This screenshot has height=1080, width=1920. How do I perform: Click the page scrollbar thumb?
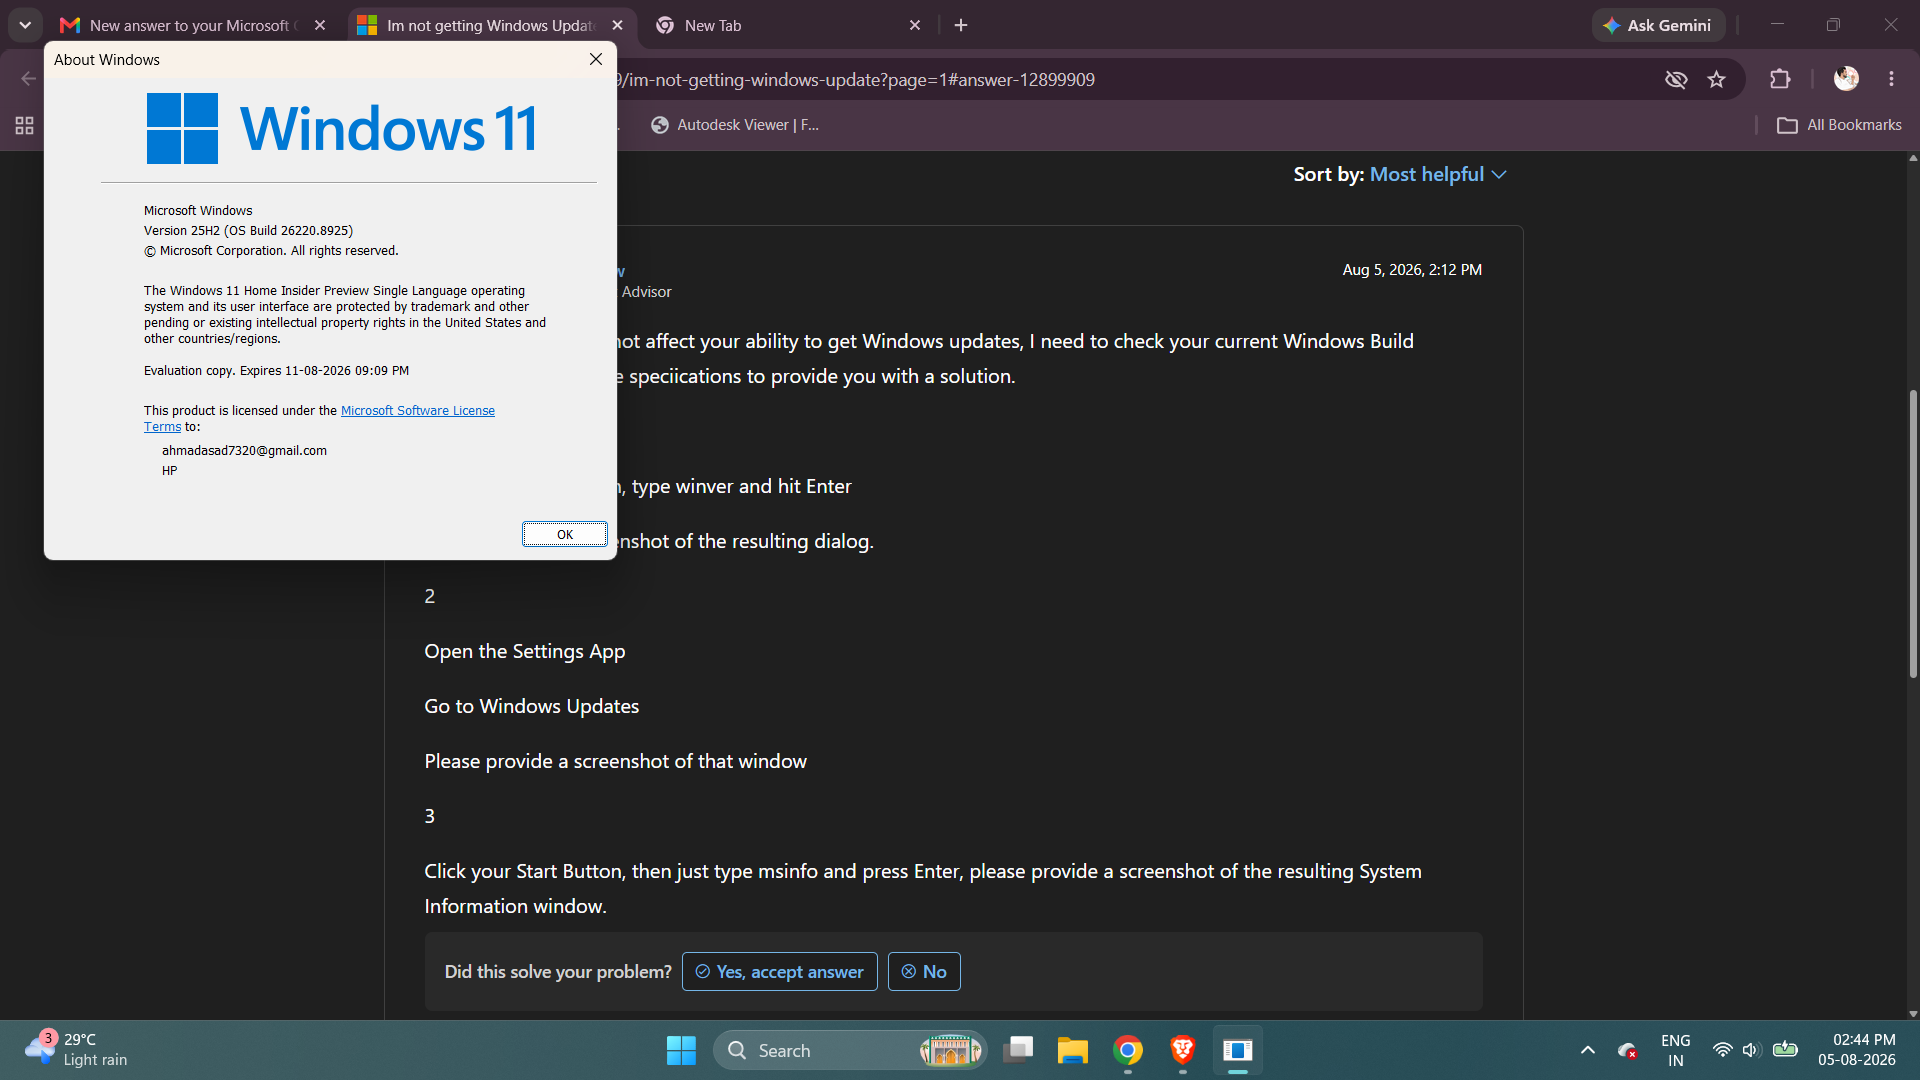click(x=1913, y=535)
